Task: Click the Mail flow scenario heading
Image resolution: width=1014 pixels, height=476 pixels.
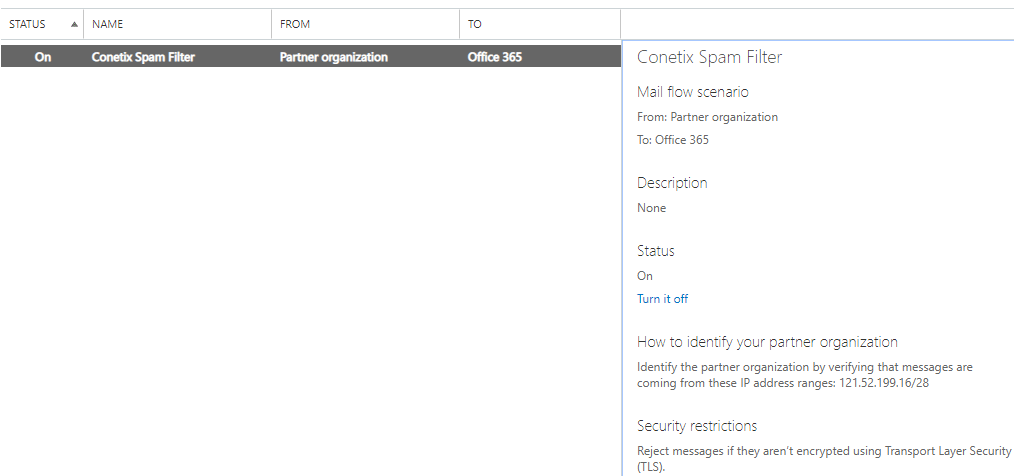Action: click(693, 92)
